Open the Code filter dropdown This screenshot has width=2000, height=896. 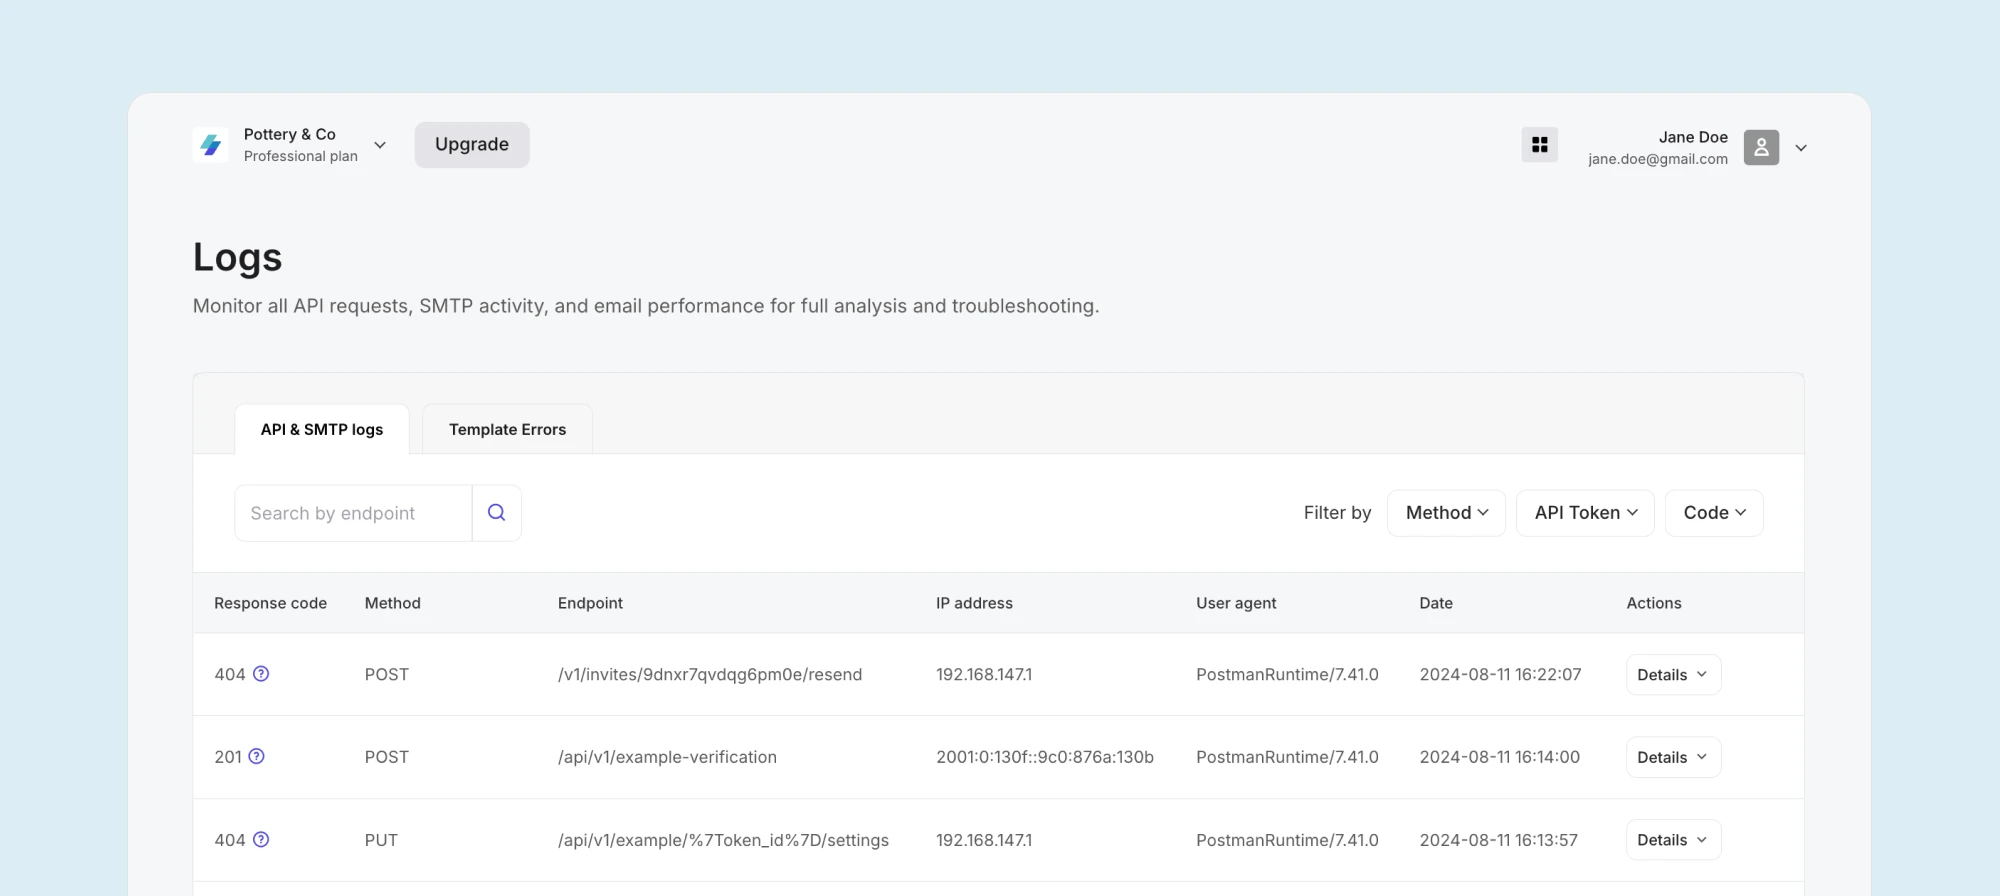(x=1714, y=513)
